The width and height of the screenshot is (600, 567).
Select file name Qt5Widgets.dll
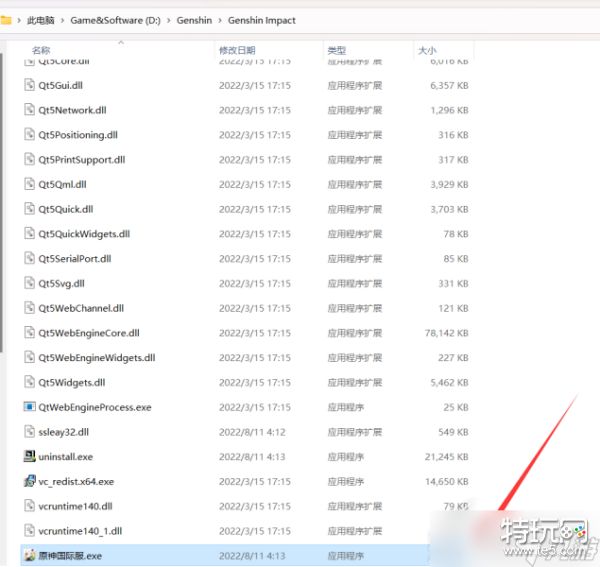pyautogui.click(x=72, y=382)
